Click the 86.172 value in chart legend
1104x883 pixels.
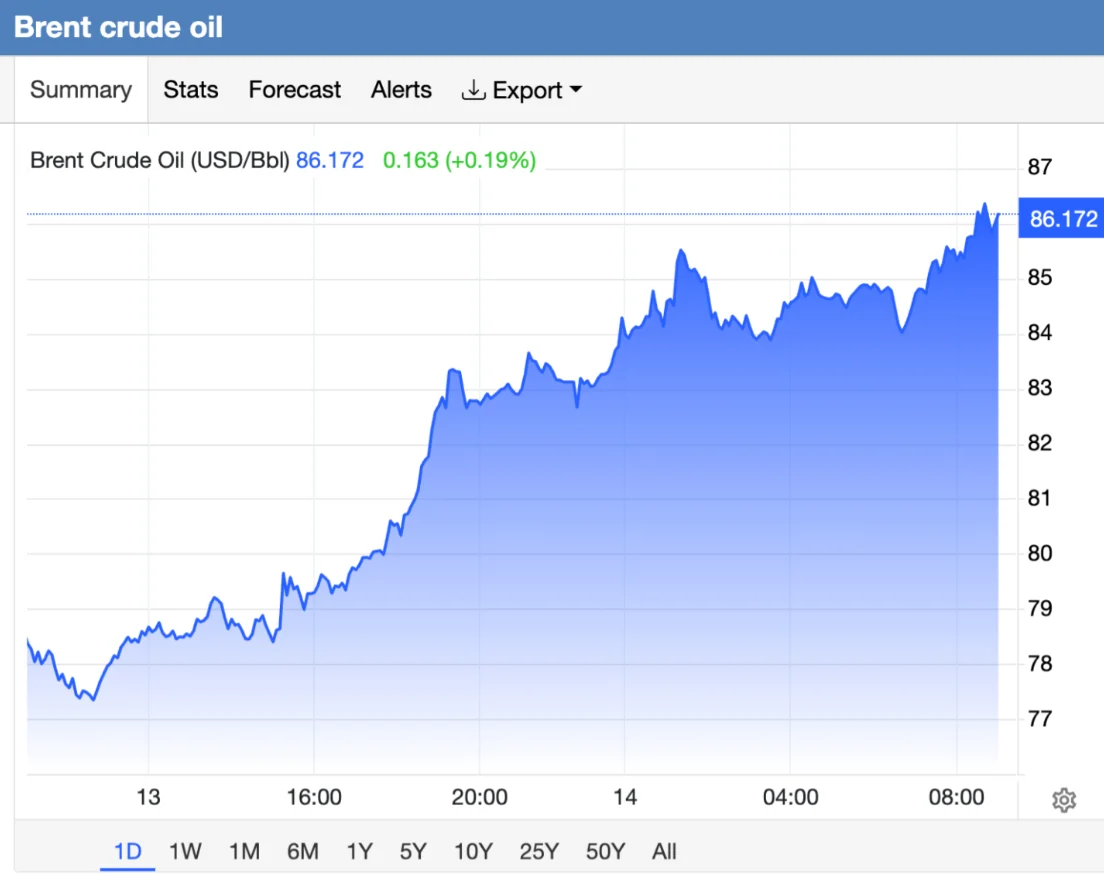330,161
